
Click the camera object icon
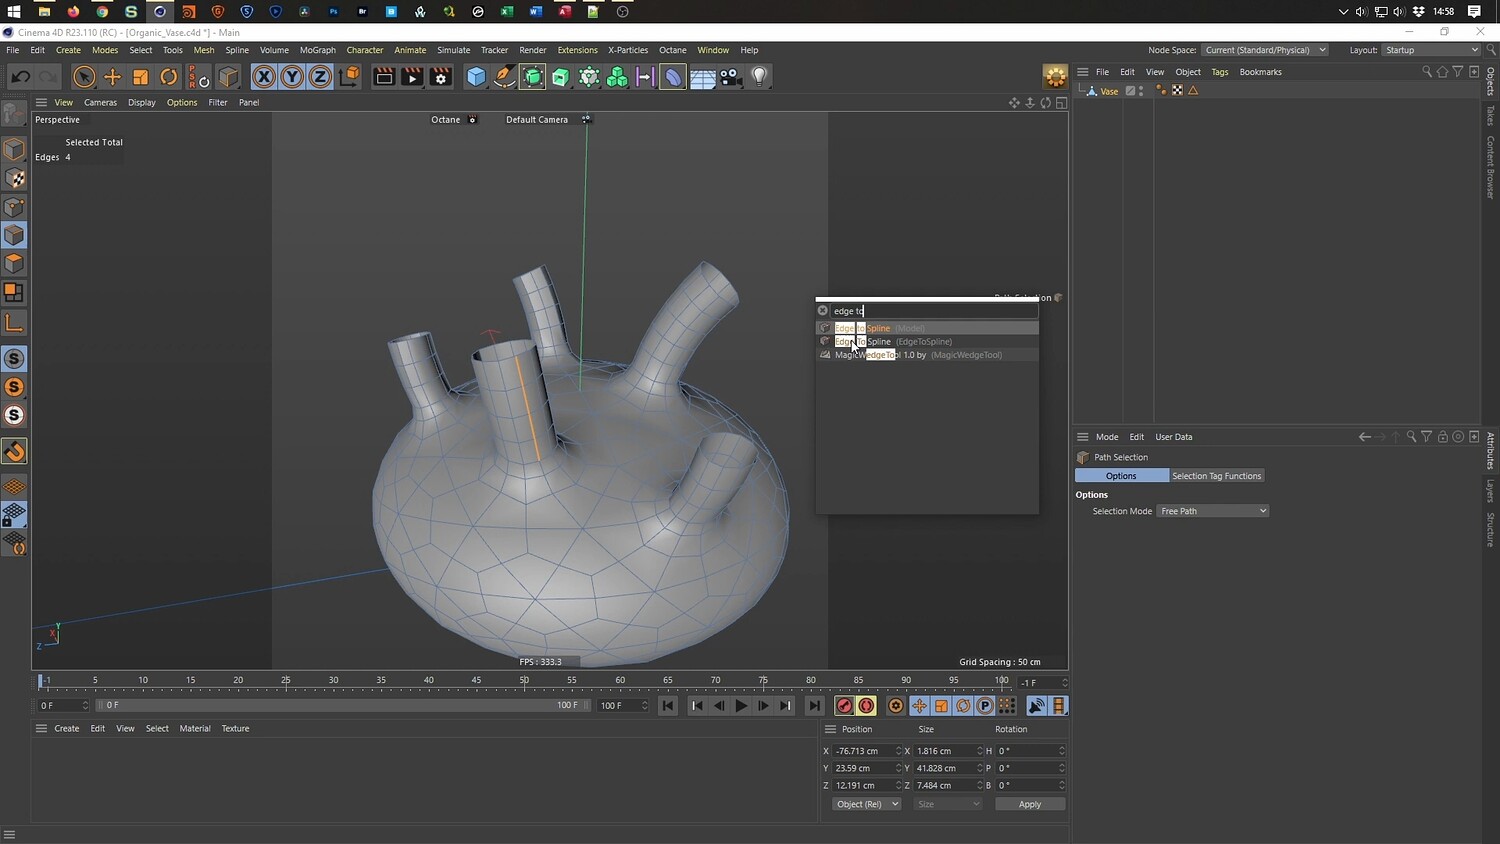tap(731, 77)
